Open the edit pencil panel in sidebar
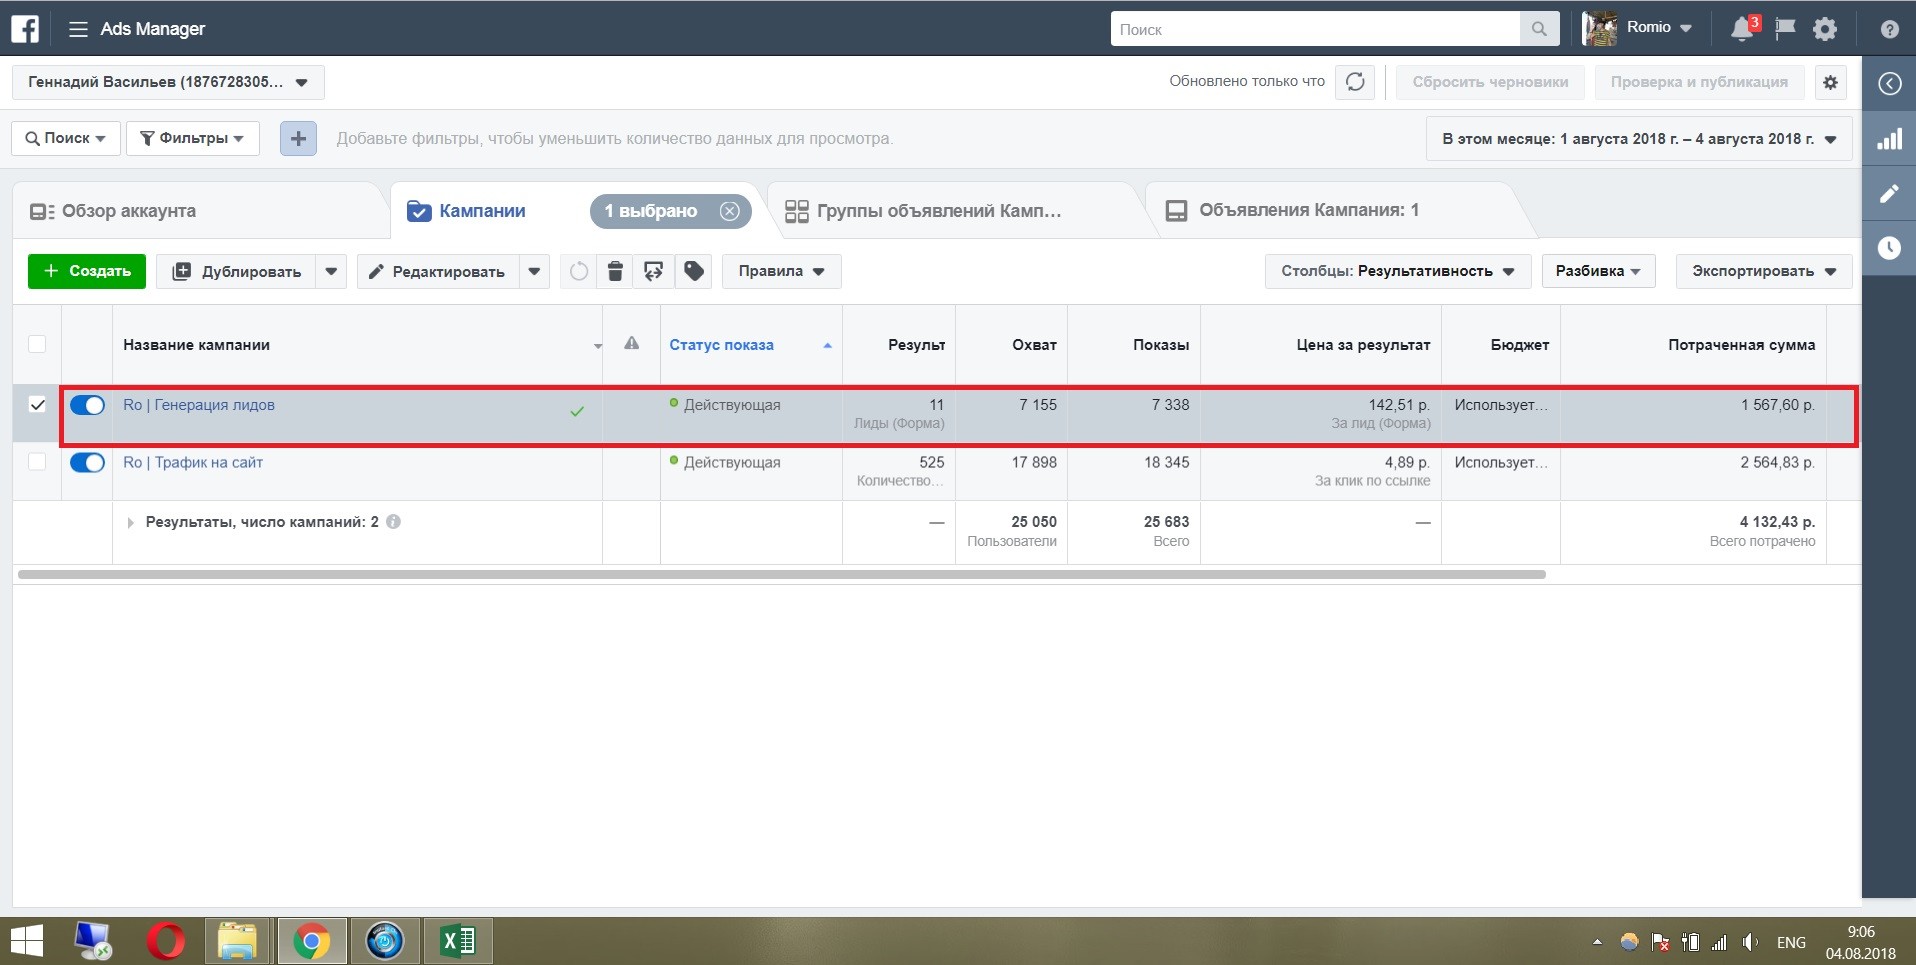This screenshot has height=965, width=1916. click(x=1889, y=194)
